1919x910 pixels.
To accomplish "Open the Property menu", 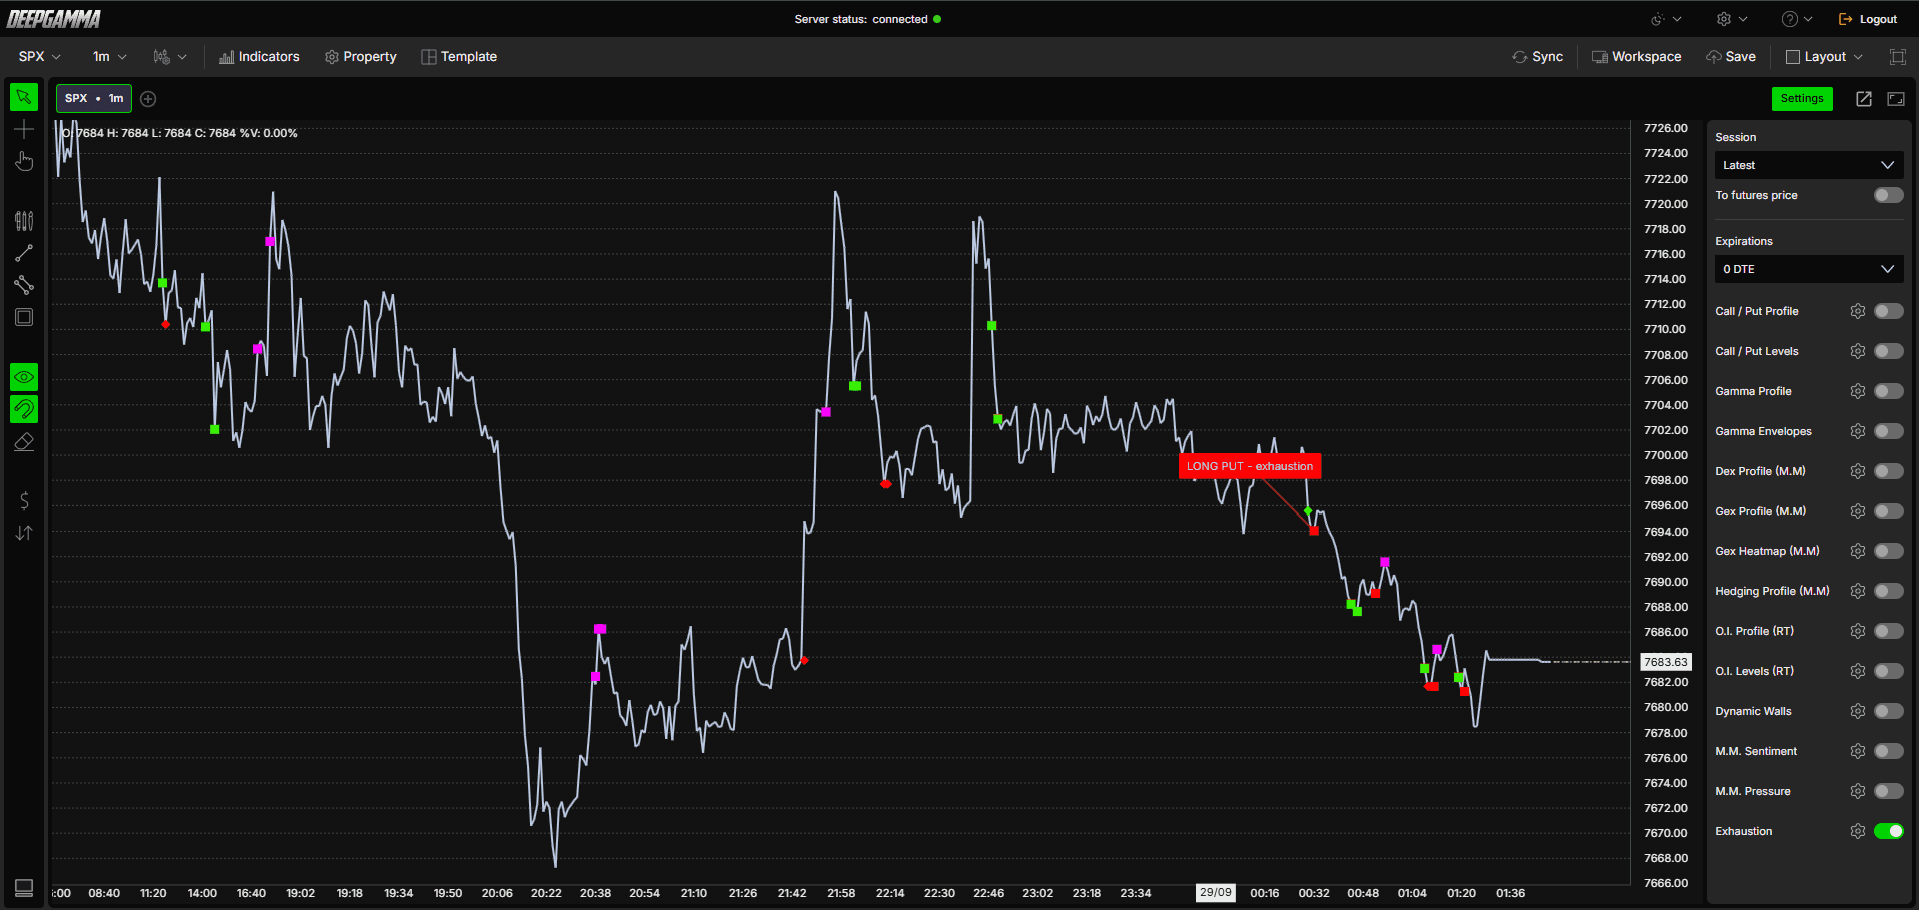I will coord(361,57).
